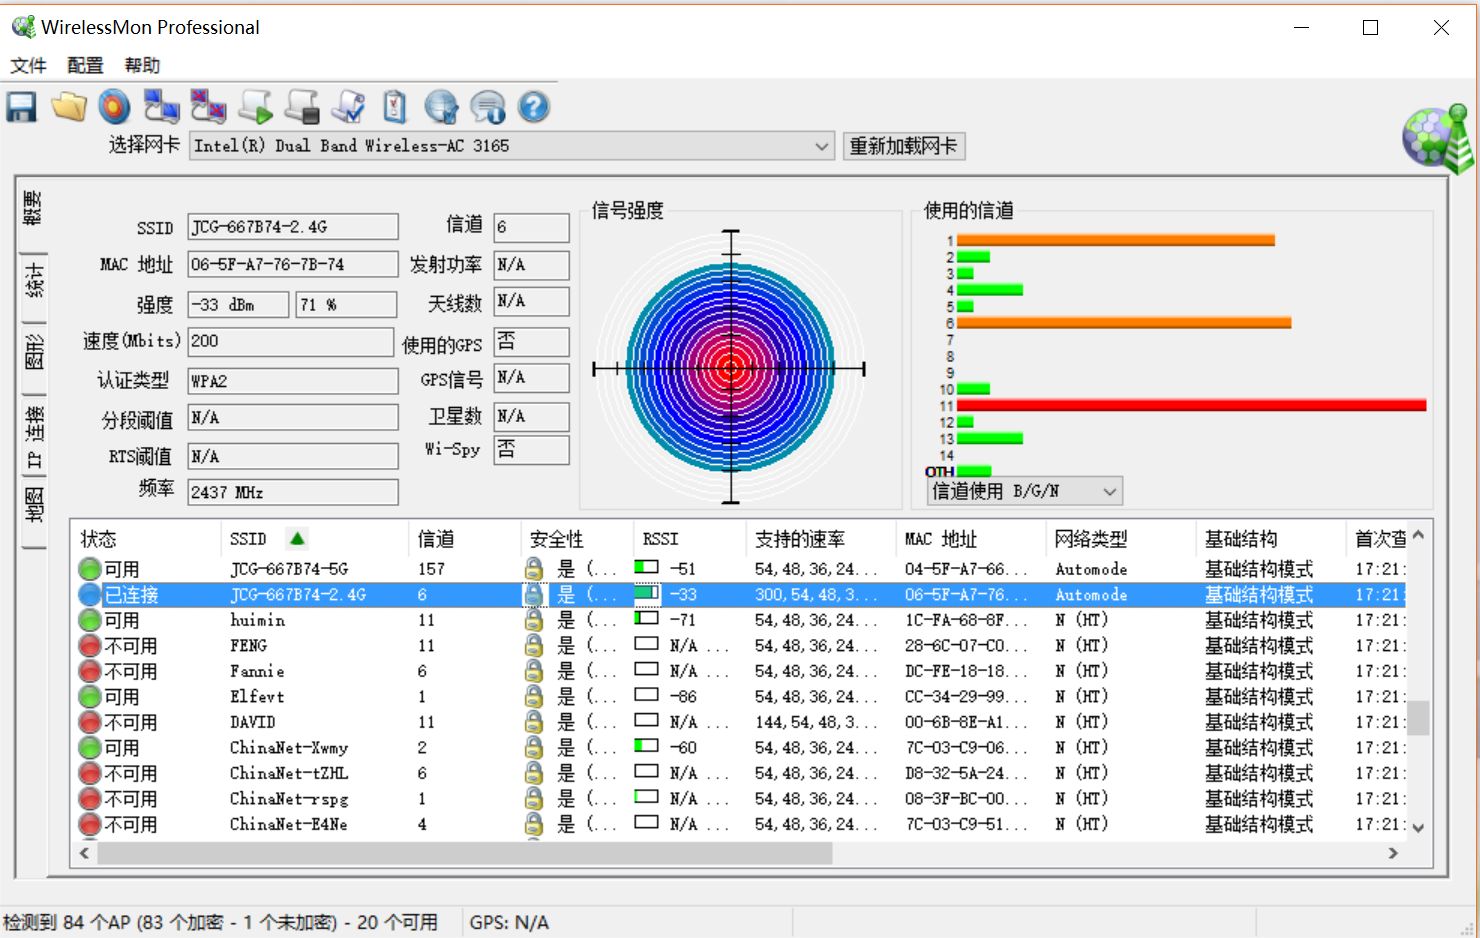Open the 选择网卡 network adapter dropdown
The image size is (1480, 938).
[x=821, y=146]
